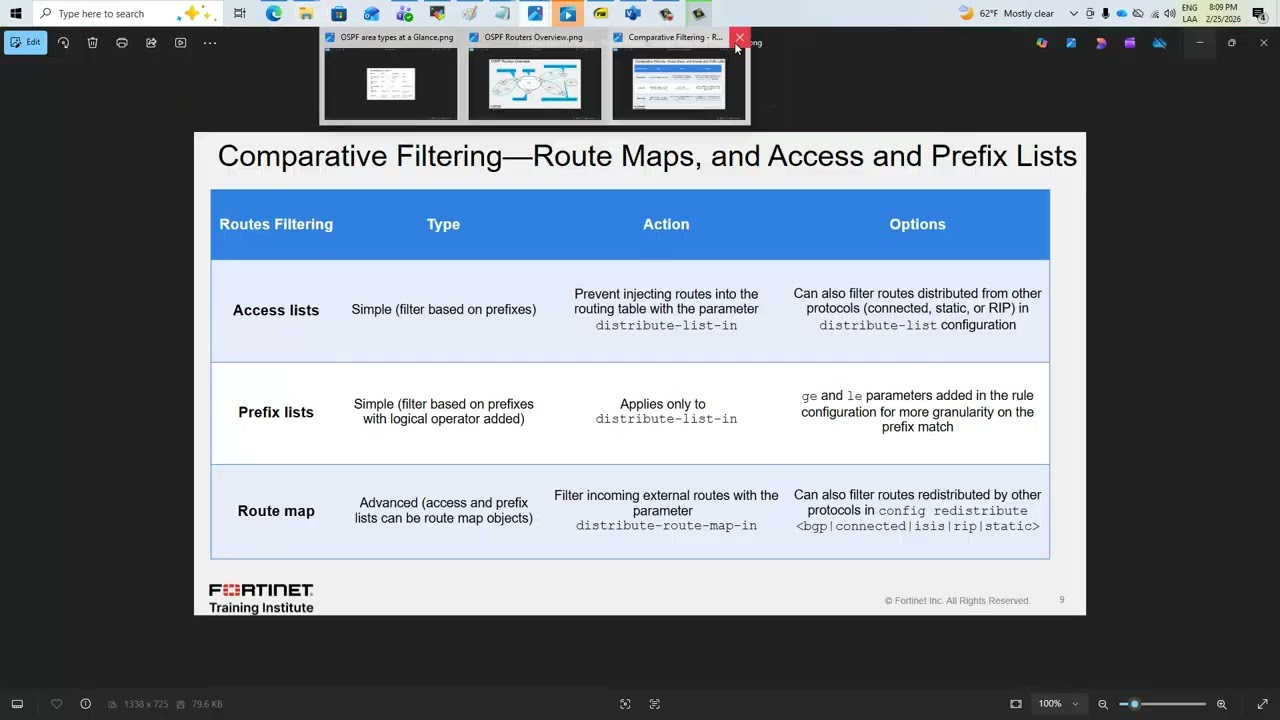Image resolution: width=1280 pixels, height=720 pixels.
Task: Click the OneDrive sync-off icon in title bar
Action: coord(1160,43)
